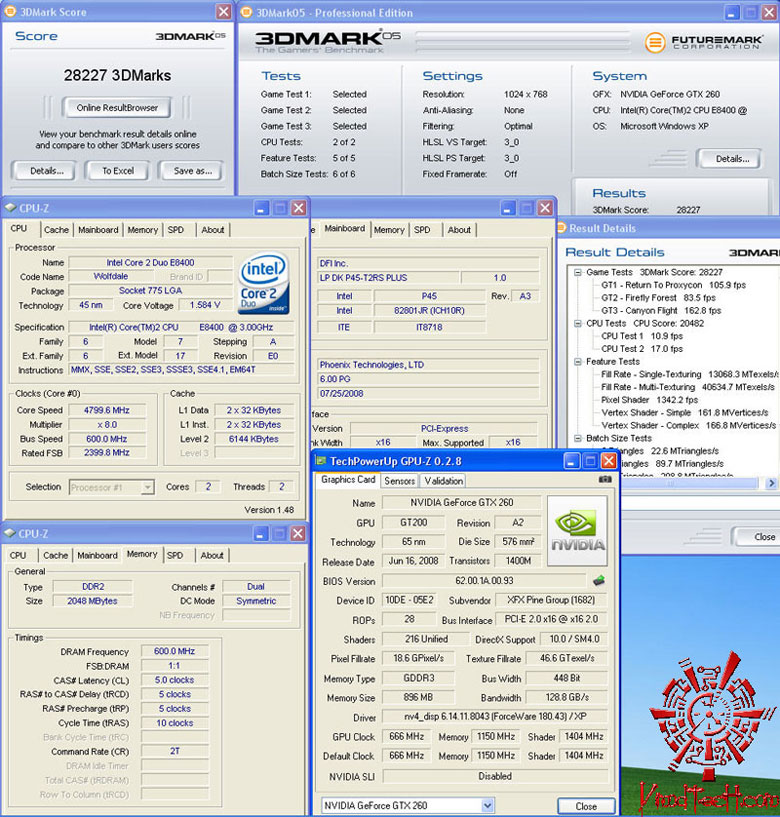Minimize the CPU-Z Mainboard window
Image resolution: width=780 pixels, height=817 pixels.
coord(508,208)
